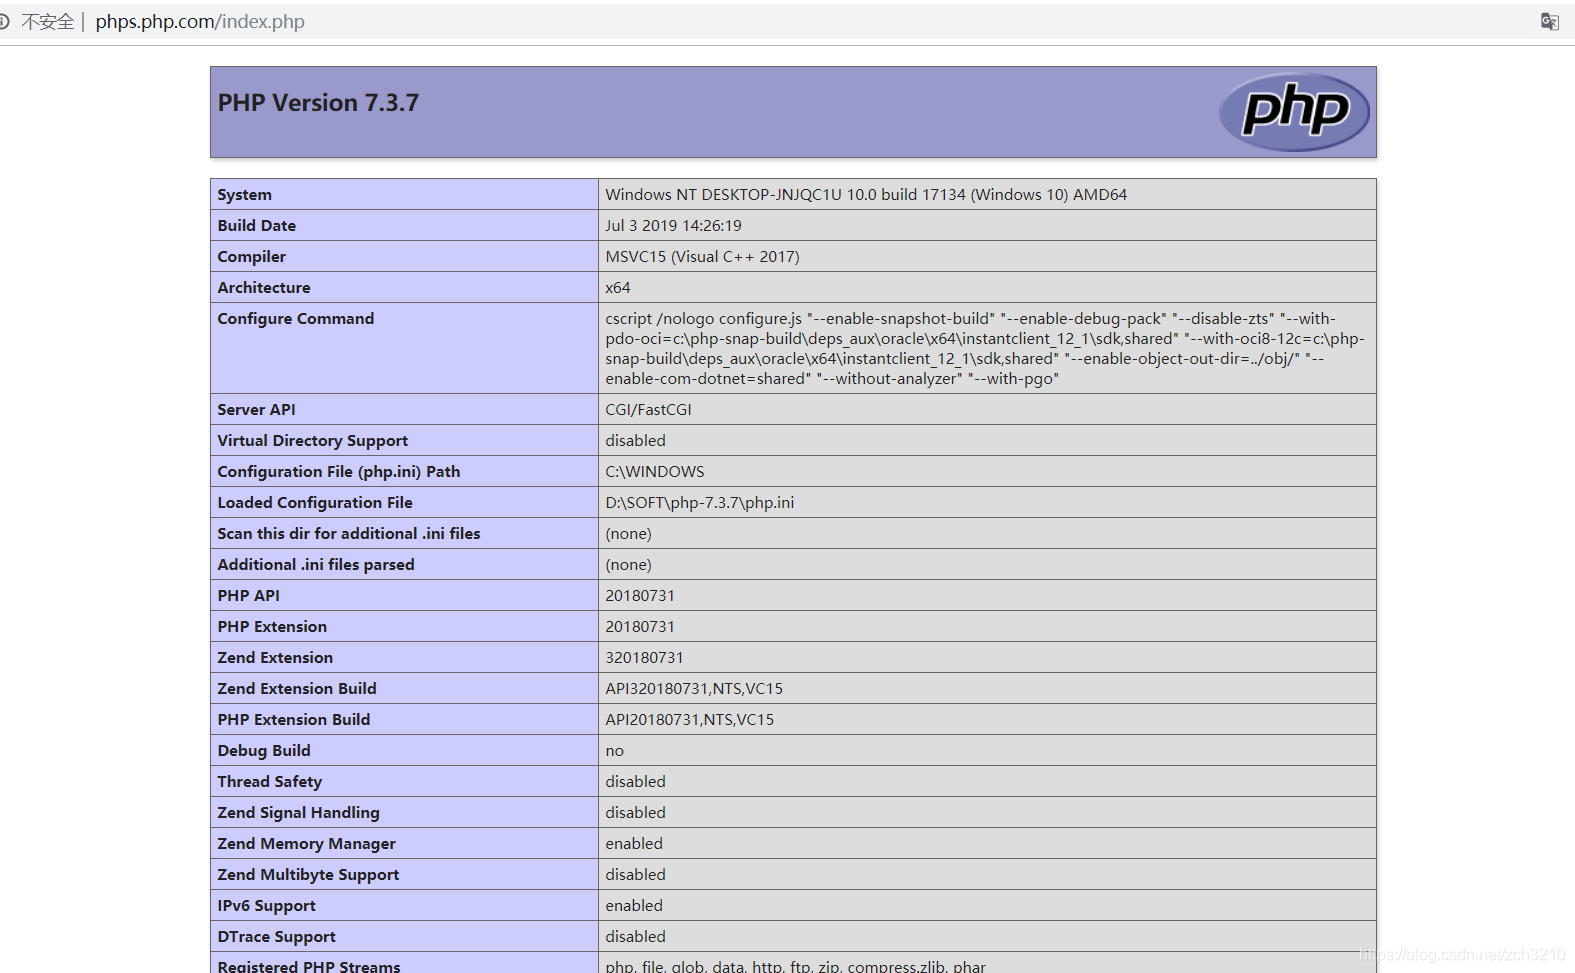
Task: Click the PHP API value 20180731
Action: tap(640, 595)
